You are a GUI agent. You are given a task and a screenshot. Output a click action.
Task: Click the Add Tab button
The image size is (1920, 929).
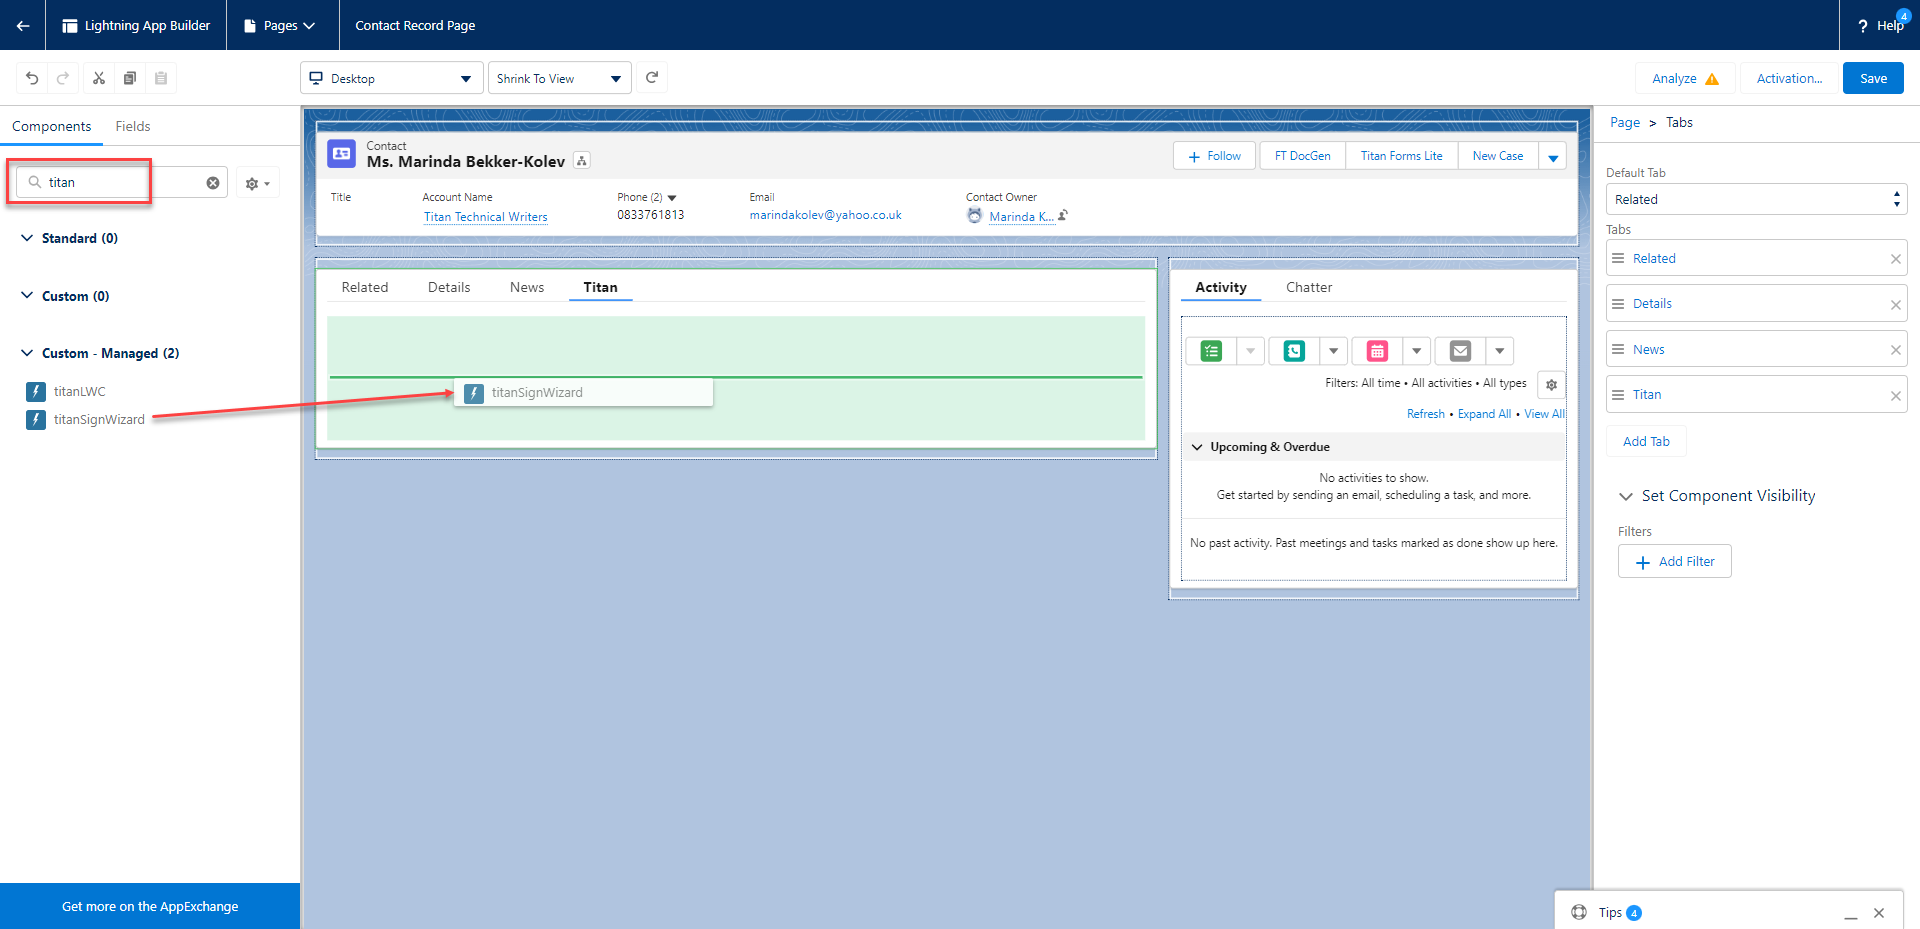1646,441
